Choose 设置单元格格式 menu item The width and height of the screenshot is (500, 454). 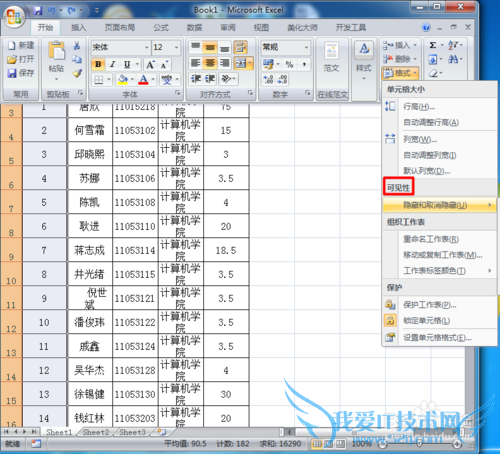pos(439,338)
